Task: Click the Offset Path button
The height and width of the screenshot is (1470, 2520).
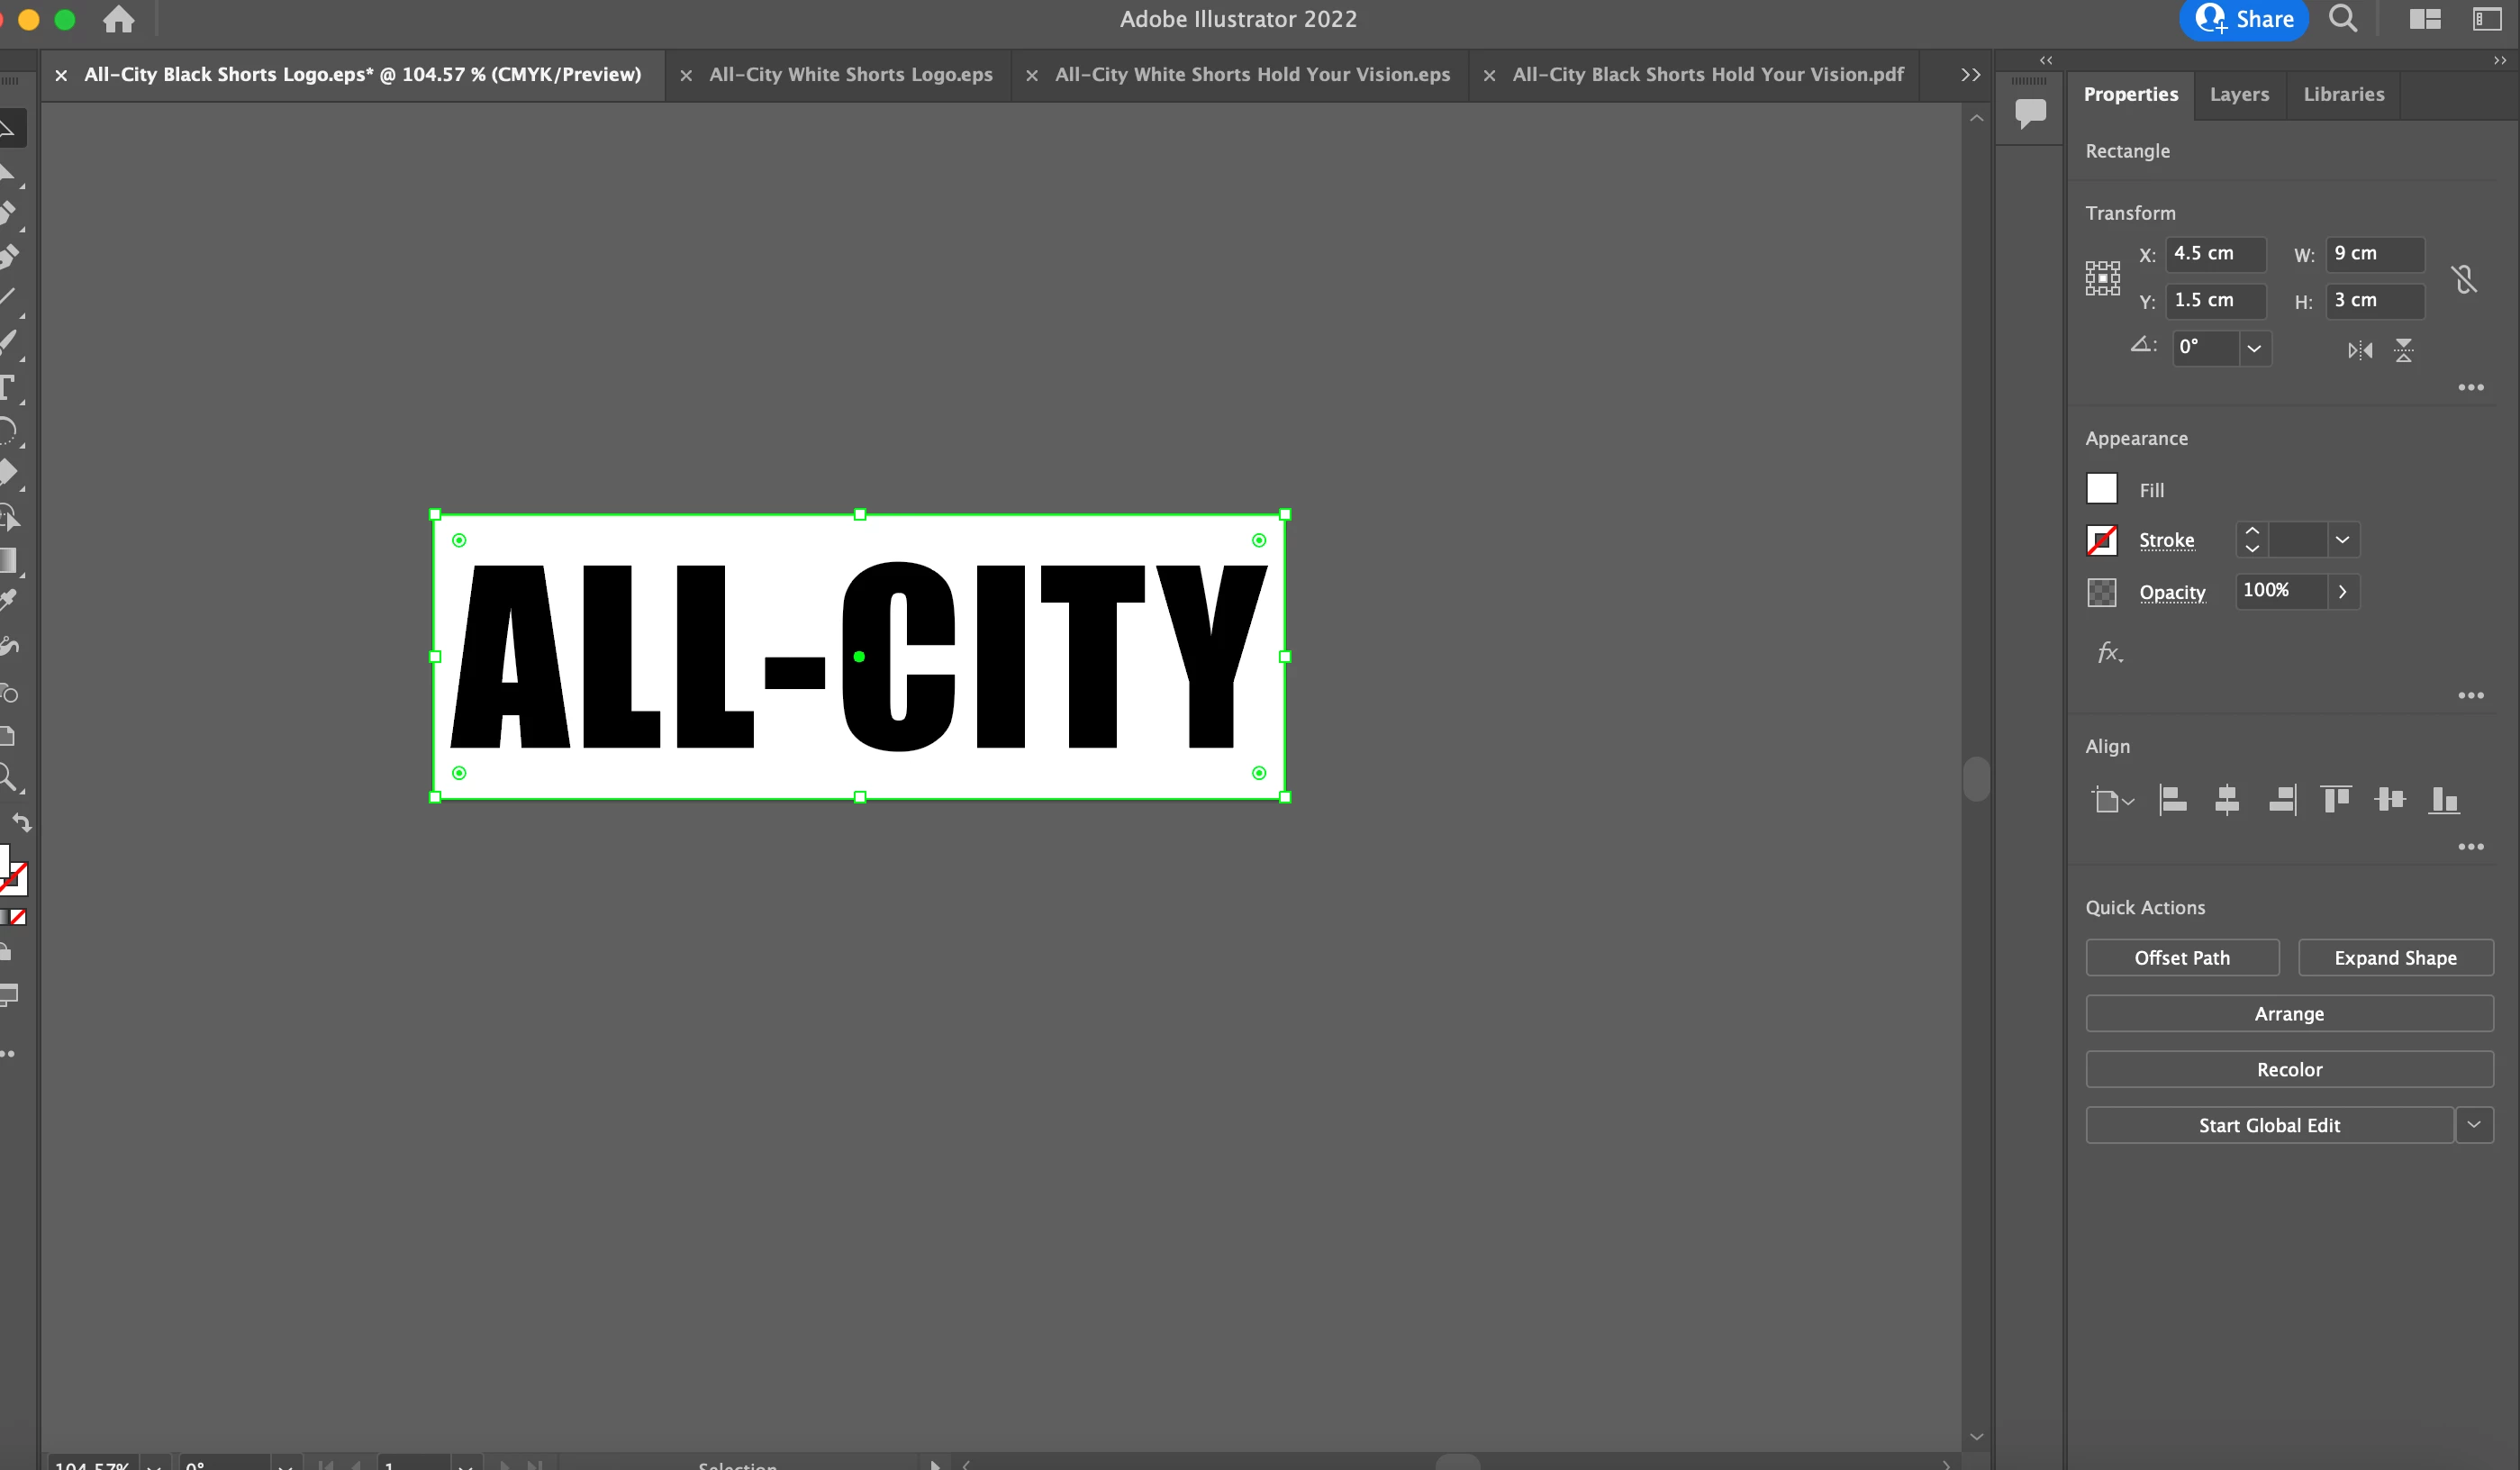Action: [x=2181, y=957]
